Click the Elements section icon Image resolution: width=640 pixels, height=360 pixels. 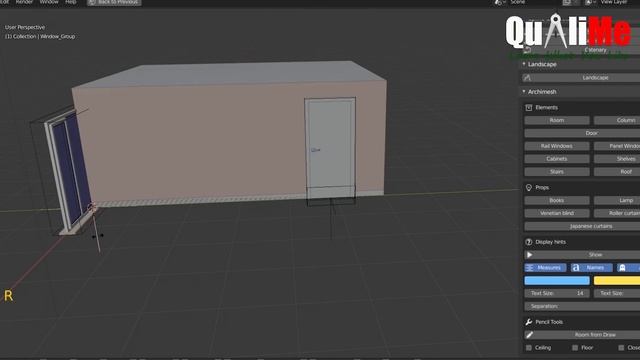(529, 107)
